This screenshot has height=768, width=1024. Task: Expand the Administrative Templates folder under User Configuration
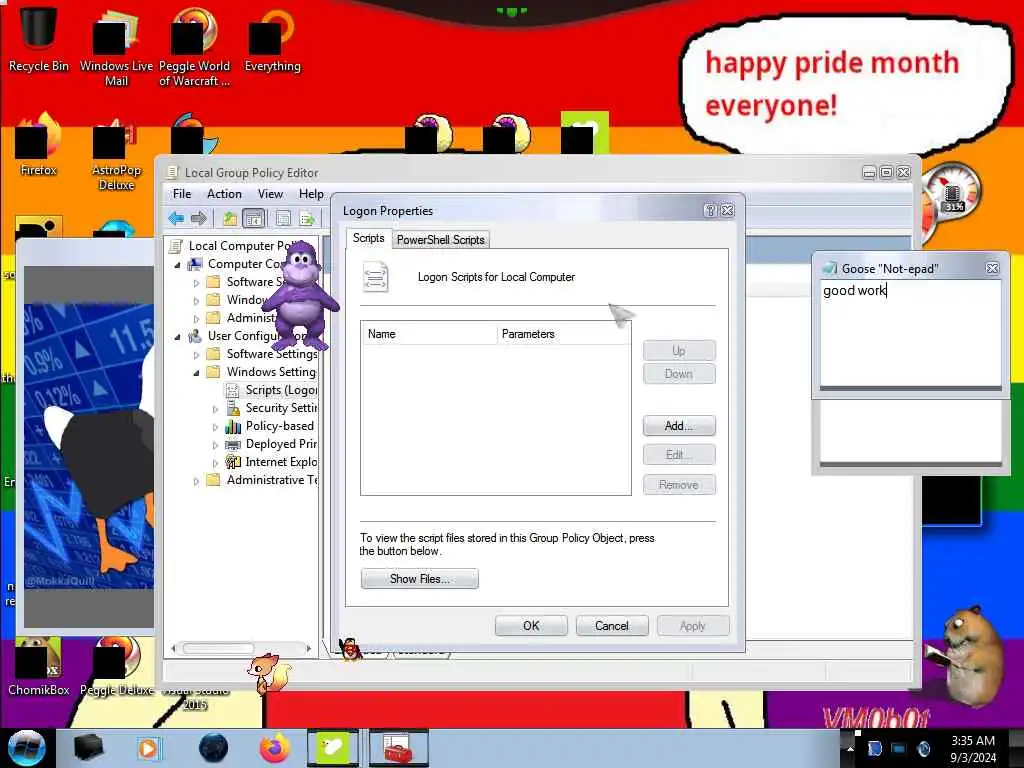click(x=196, y=481)
